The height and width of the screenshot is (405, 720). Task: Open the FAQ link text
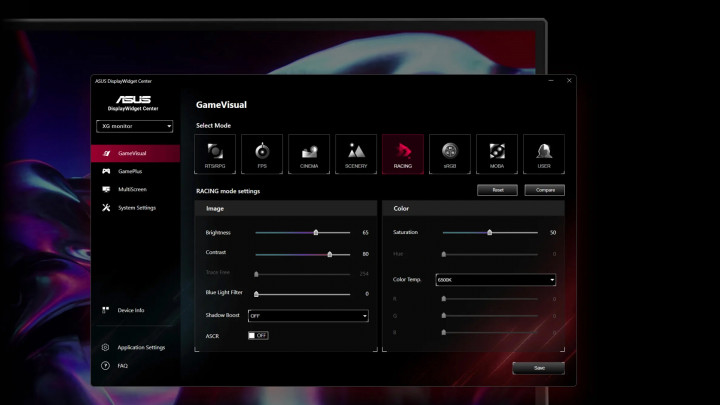[x=123, y=366]
